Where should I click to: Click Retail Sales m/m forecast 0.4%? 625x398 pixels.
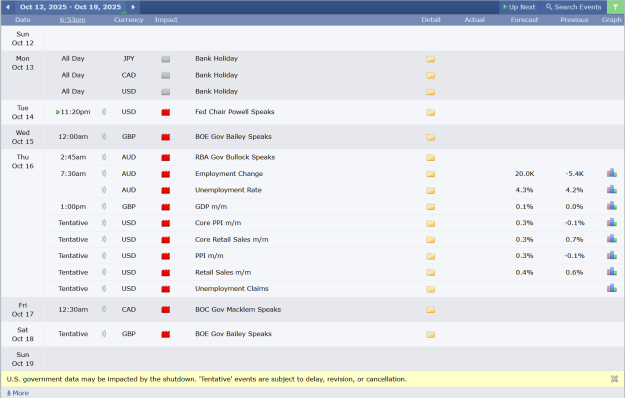coord(524,273)
